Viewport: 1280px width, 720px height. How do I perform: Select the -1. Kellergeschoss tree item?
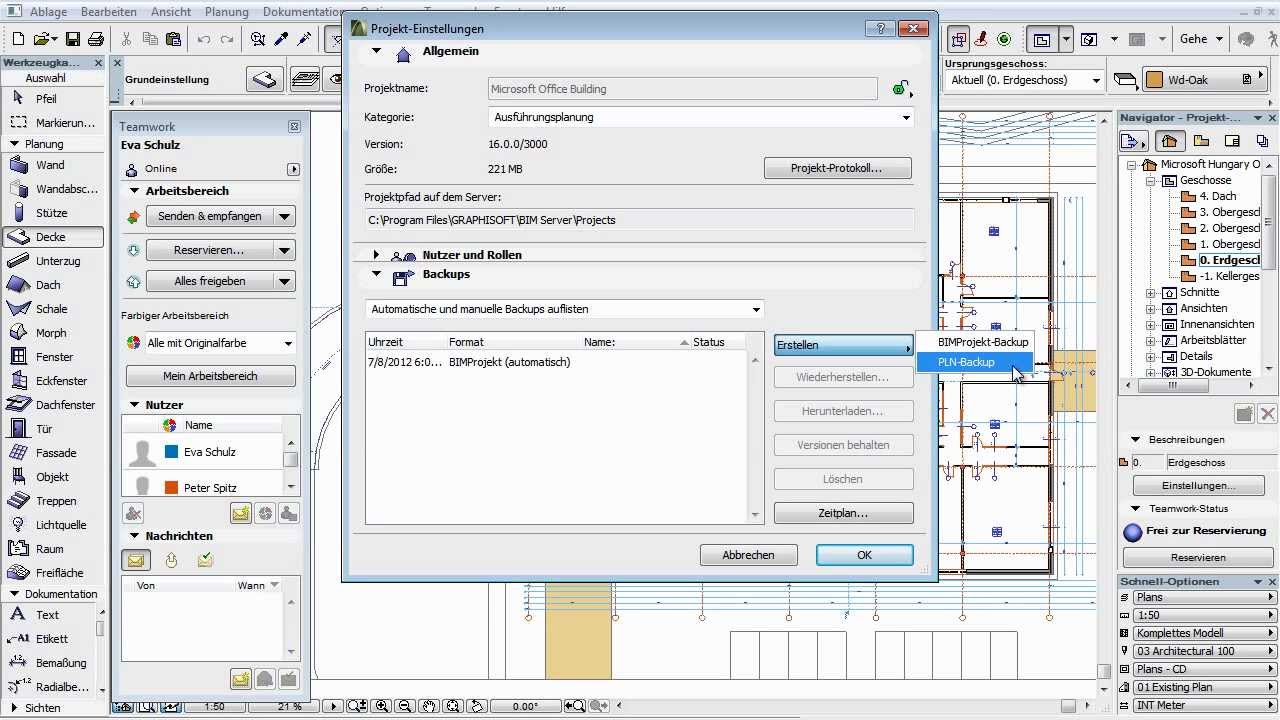pos(1220,277)
